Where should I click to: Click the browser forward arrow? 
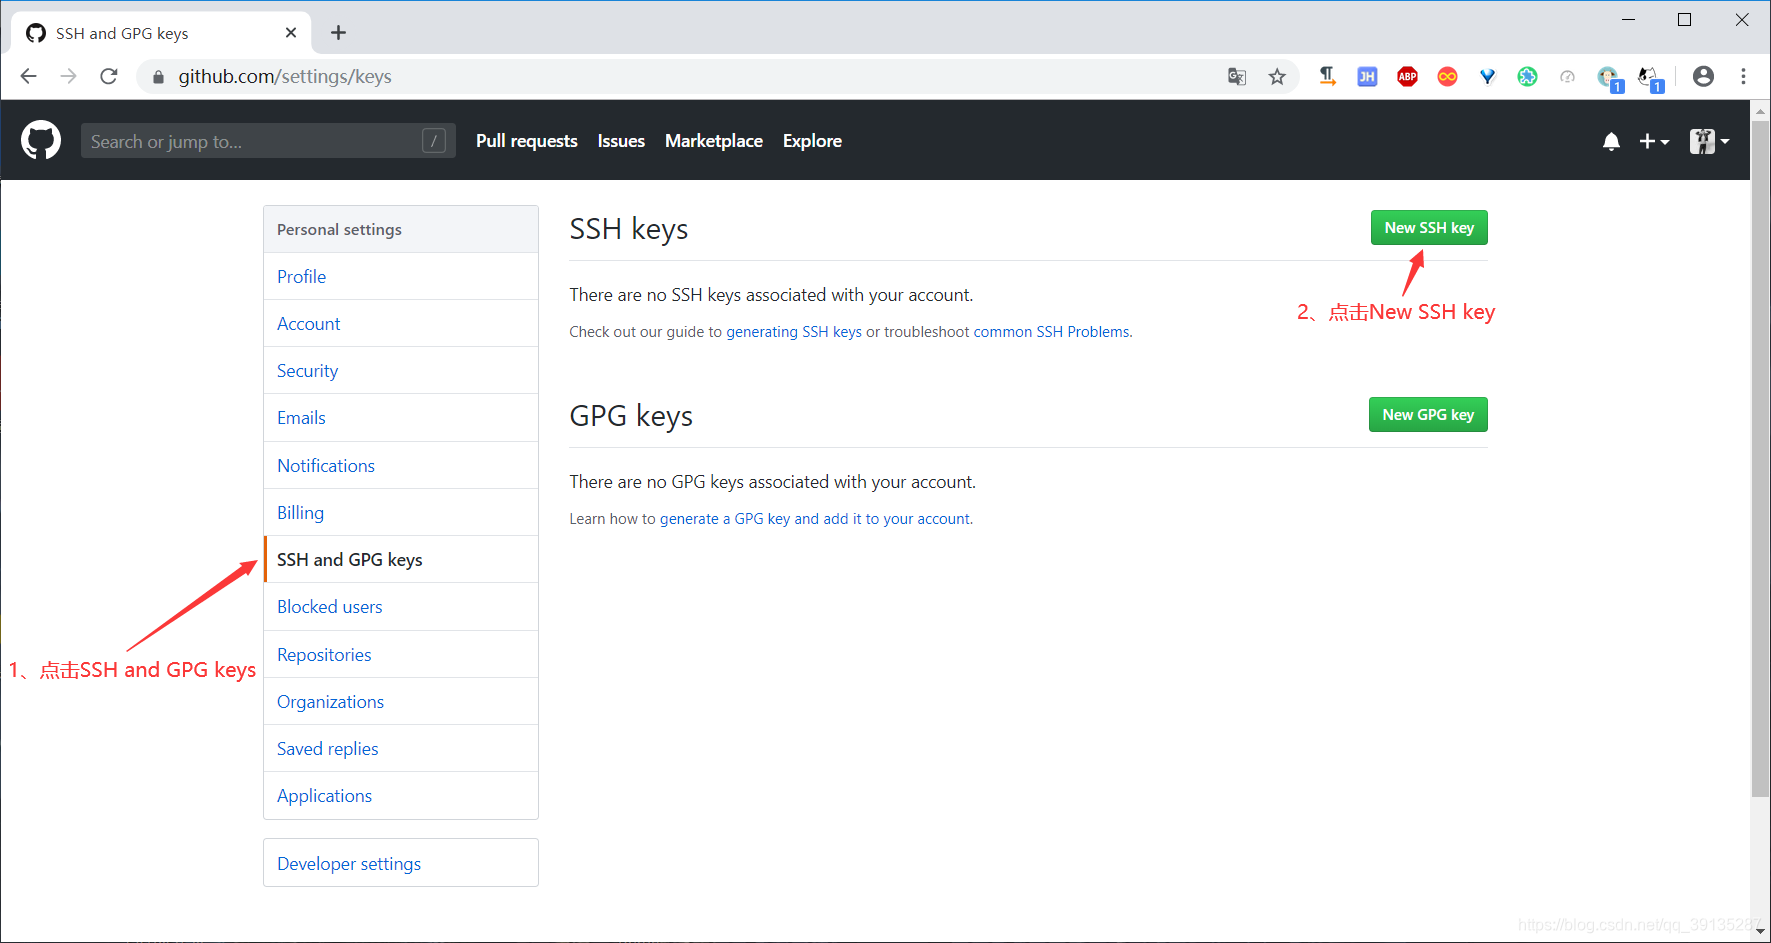[68, 76]
